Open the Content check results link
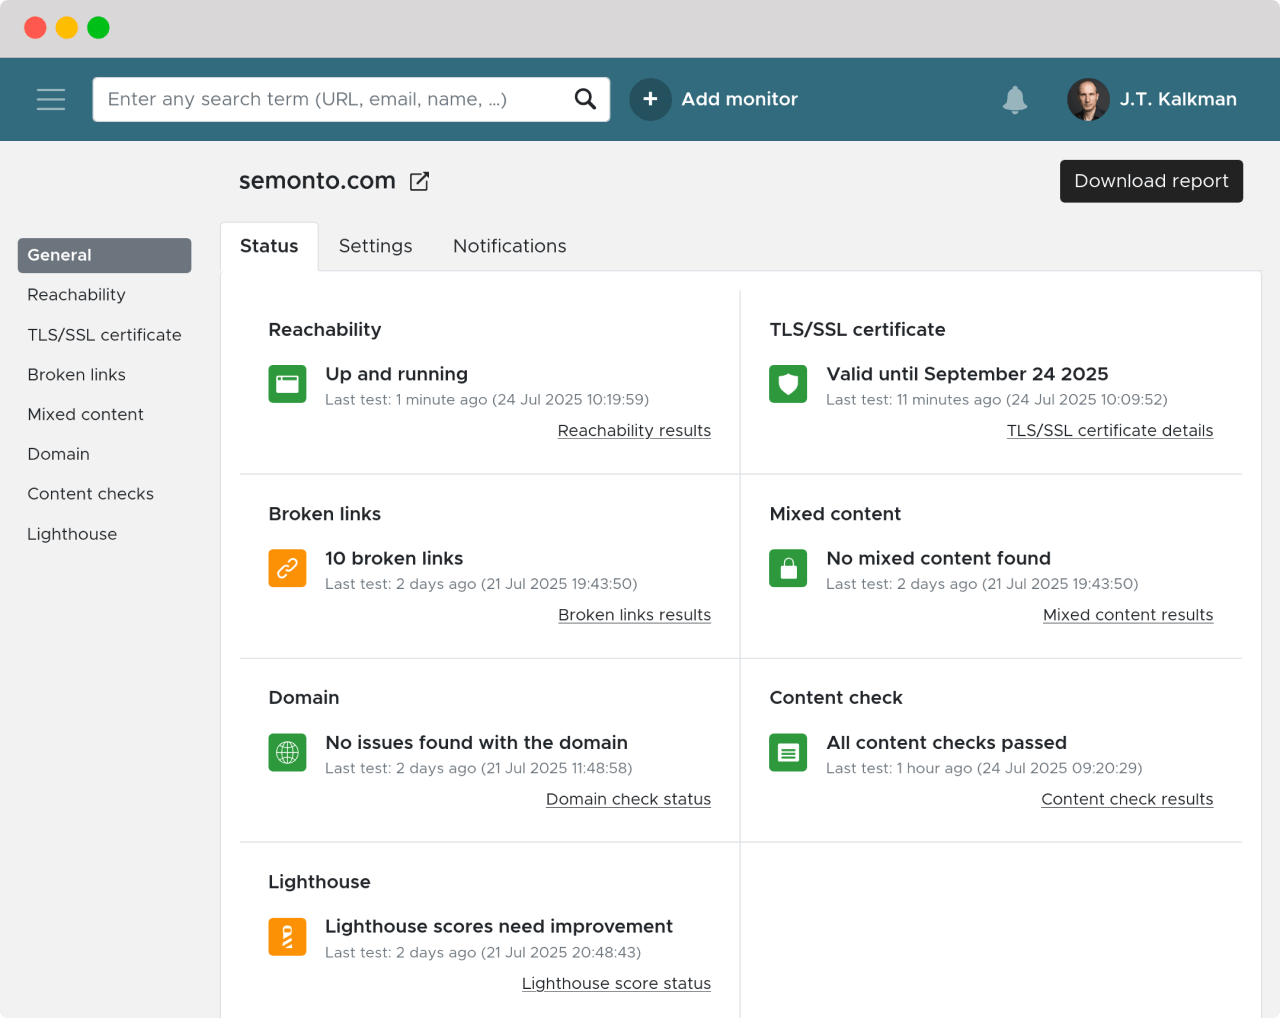The height and width of the screenshot is (1018, 1280). [1127, 799]
